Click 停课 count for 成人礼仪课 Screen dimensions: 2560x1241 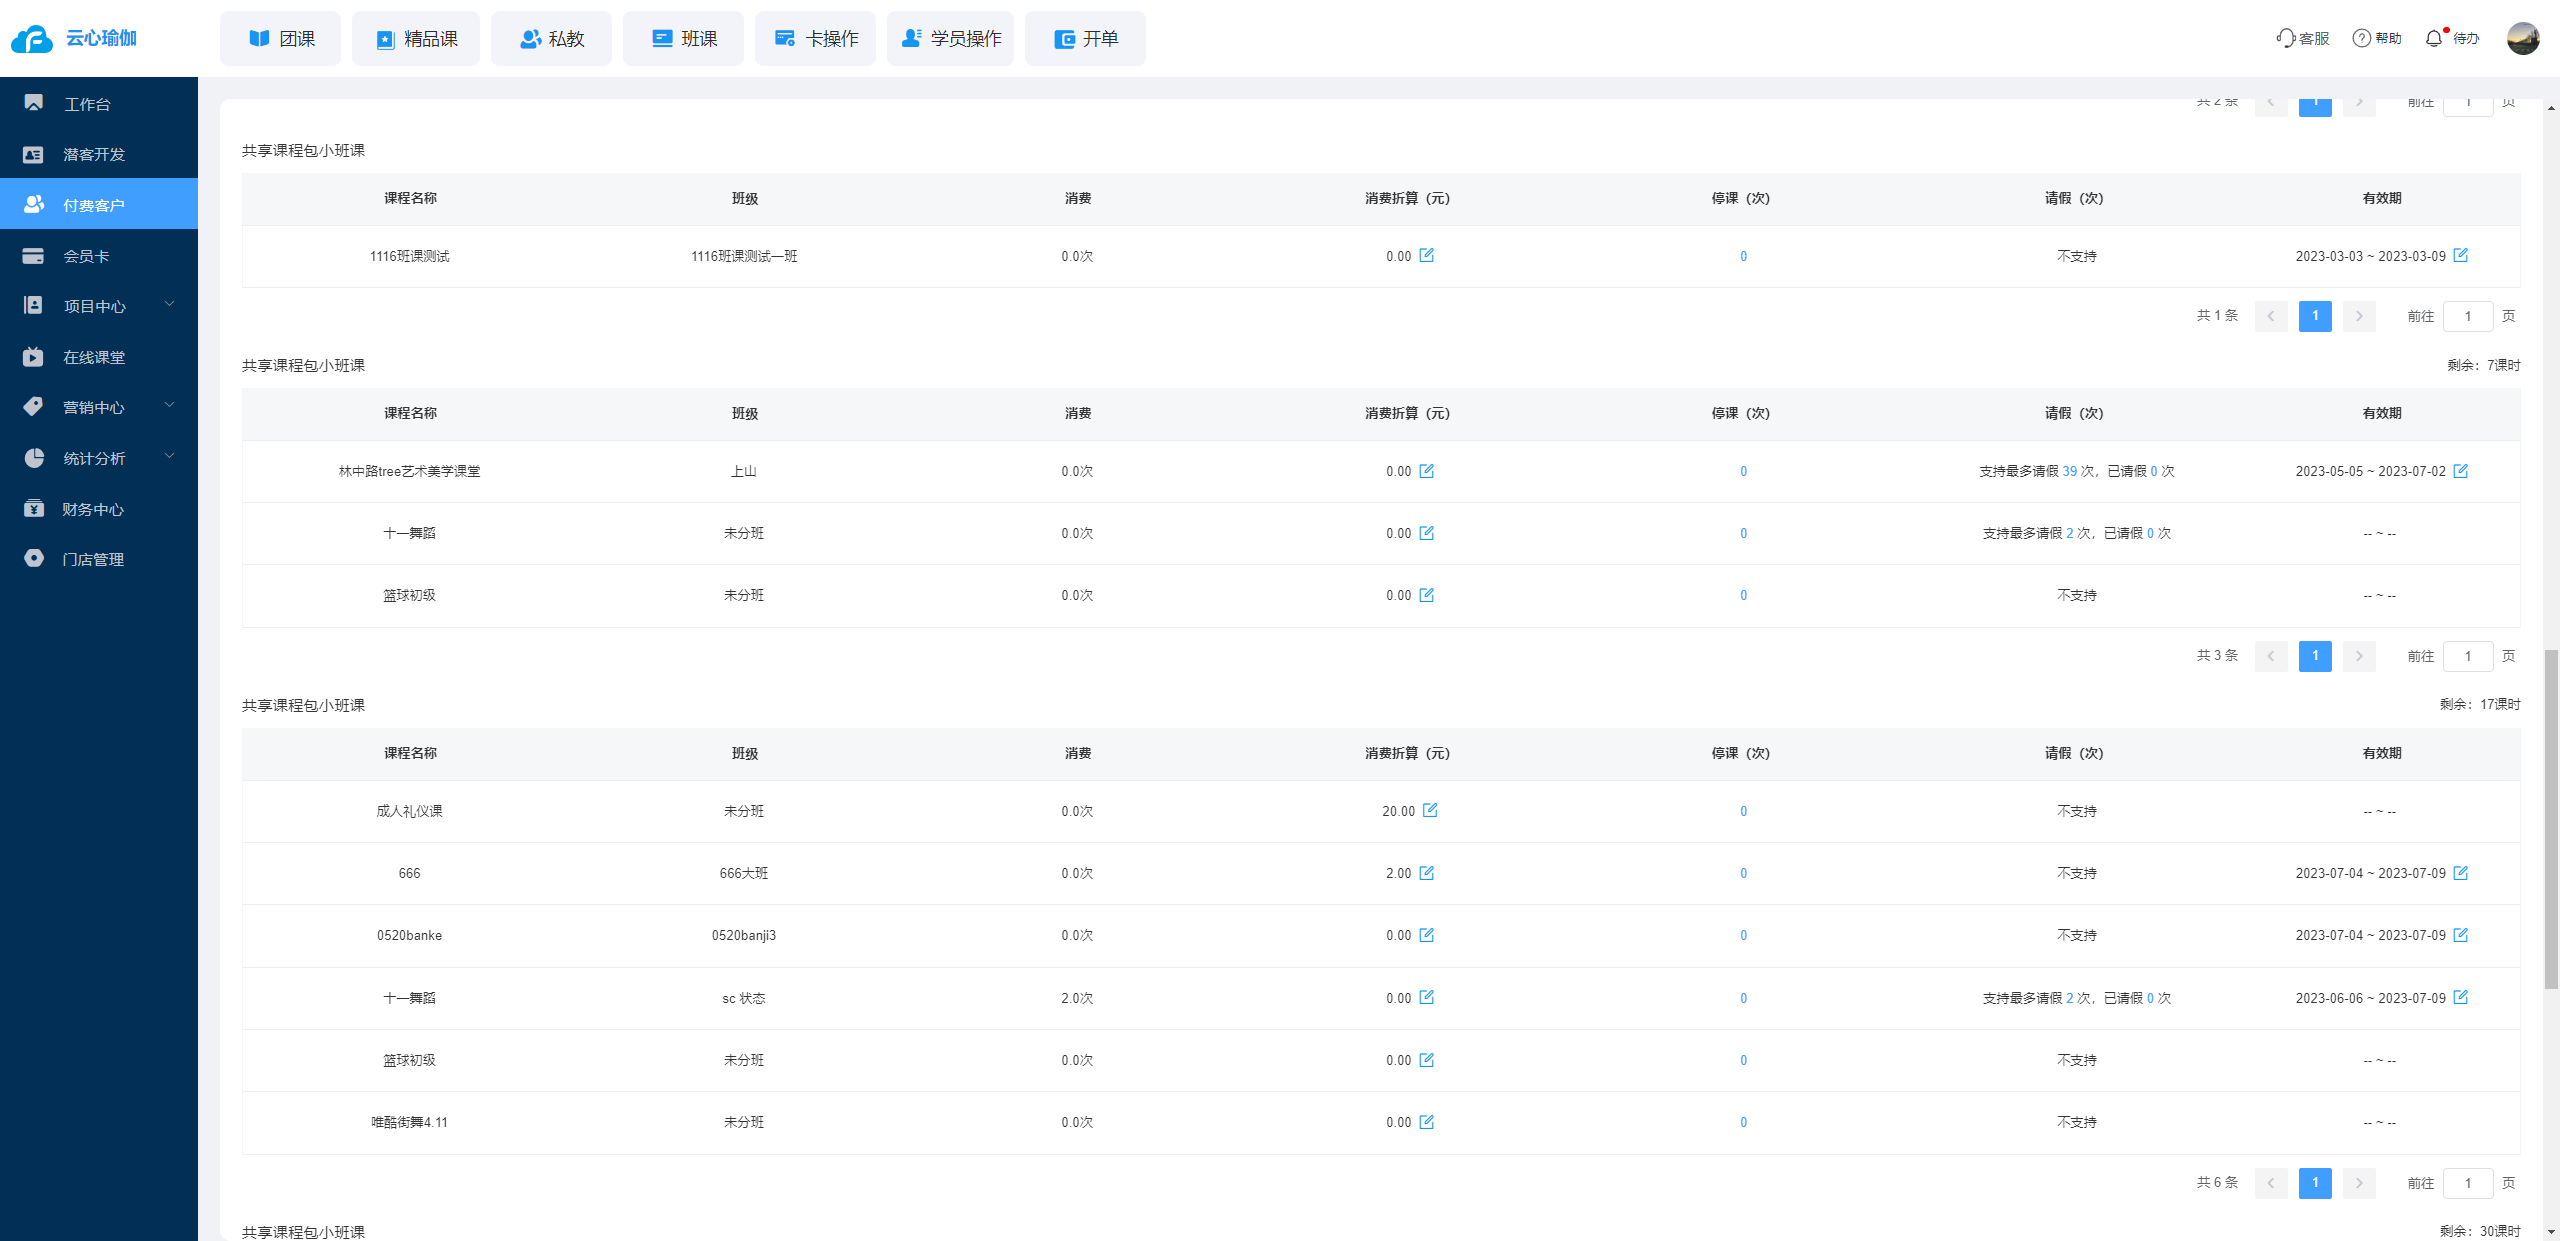click(1743, 812)
